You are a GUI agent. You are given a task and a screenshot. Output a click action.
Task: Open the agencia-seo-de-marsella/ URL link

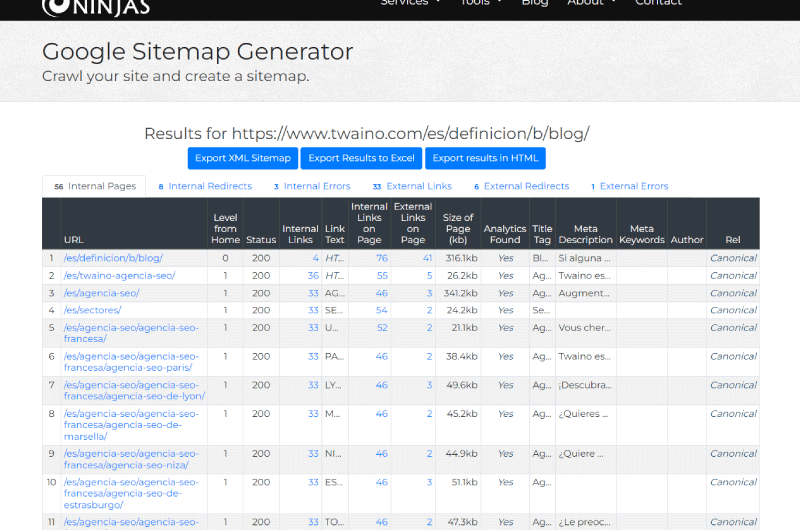(131, 425)
